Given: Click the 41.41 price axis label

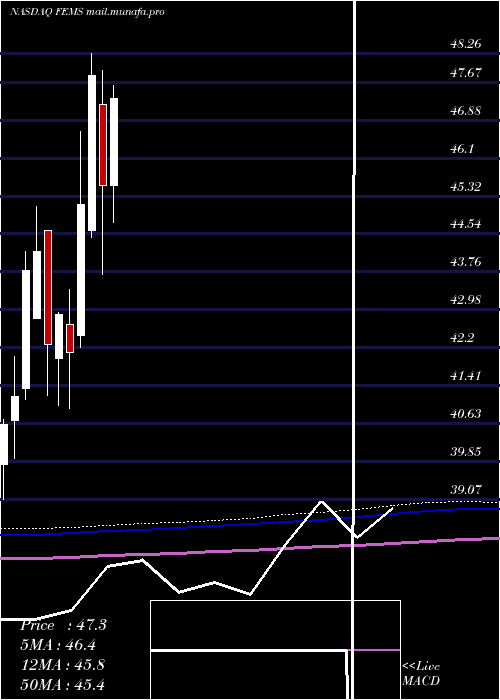Looking at the screenshot, I should coord(466,375).
